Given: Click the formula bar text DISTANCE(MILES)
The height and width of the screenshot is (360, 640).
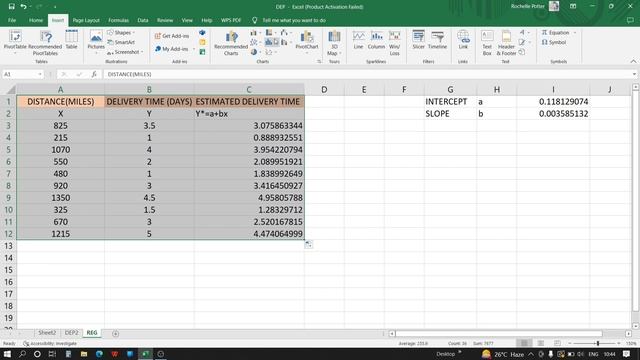Looking at the screenshot, I should click(x=130, y=74).
